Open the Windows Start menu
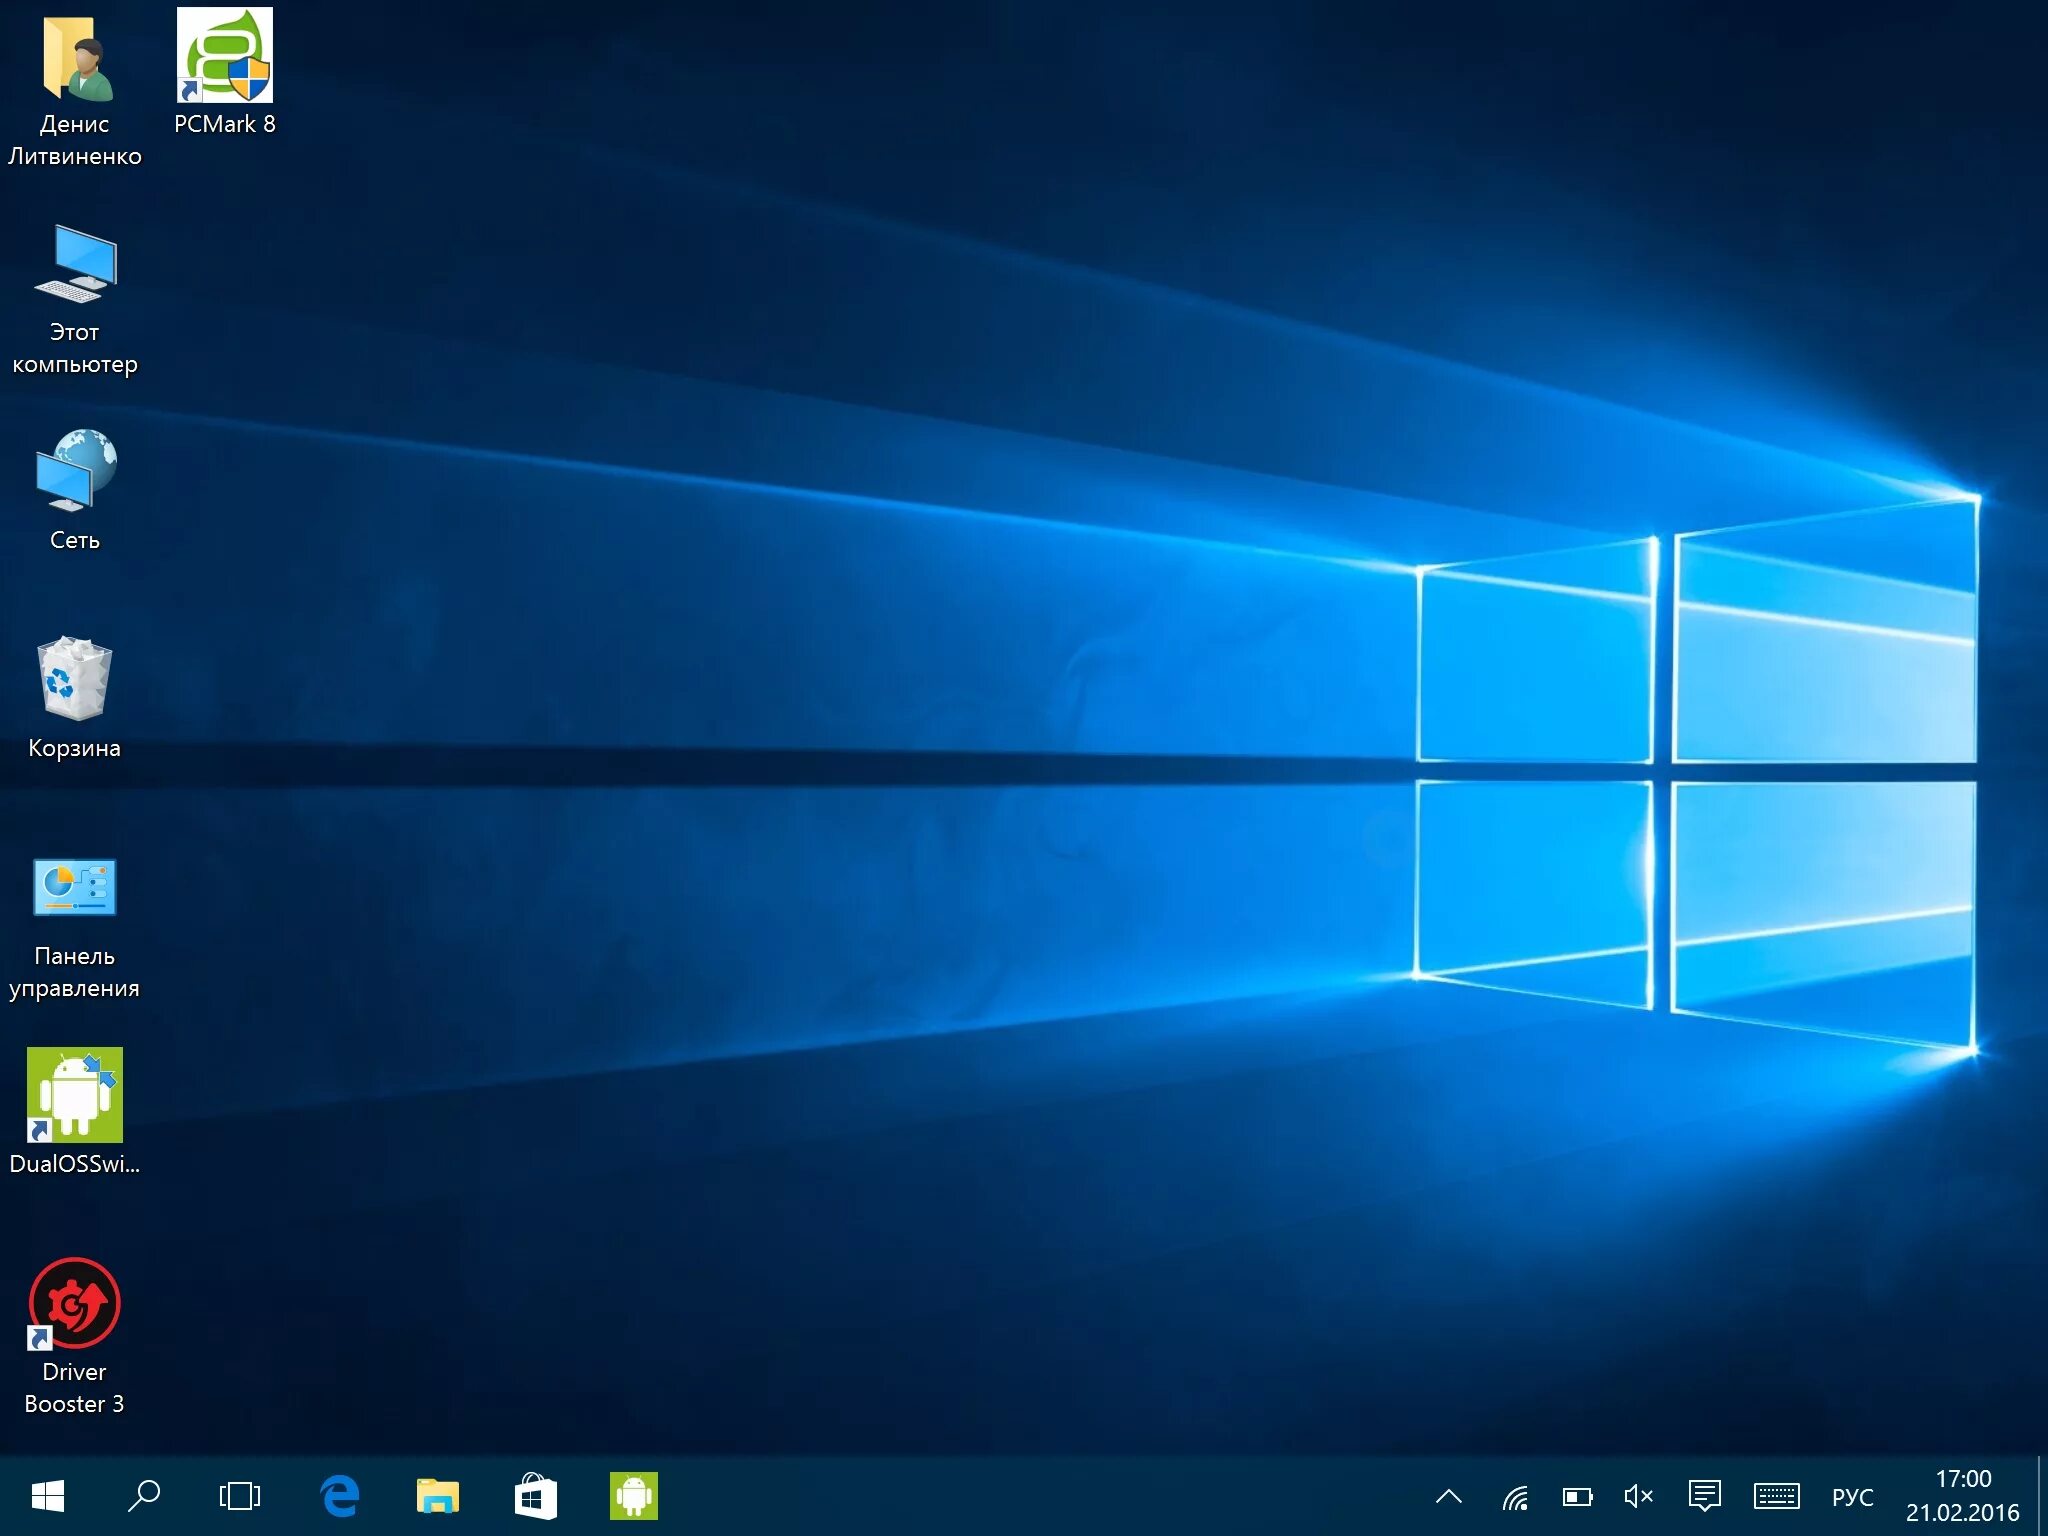 tap(48, 1496)
